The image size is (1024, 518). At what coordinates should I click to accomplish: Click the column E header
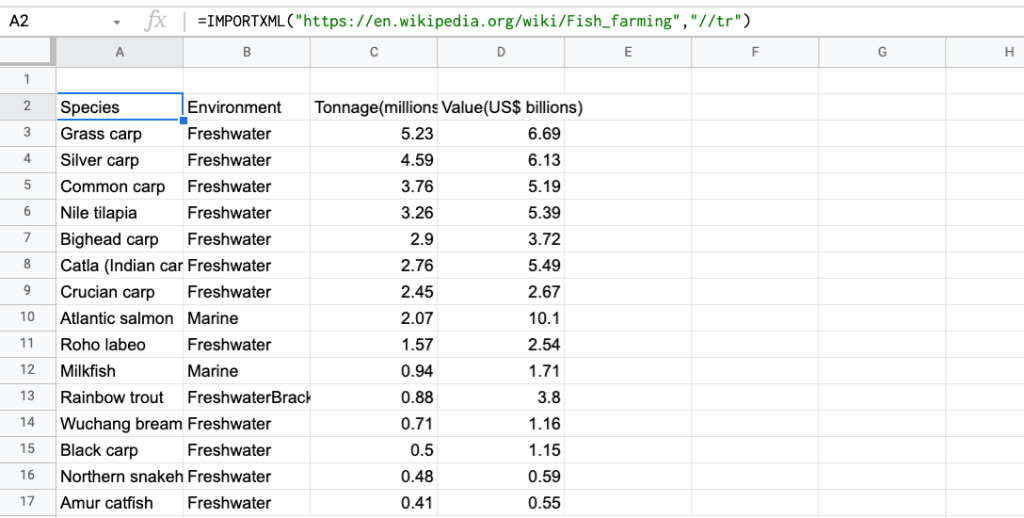pos(628,52)
